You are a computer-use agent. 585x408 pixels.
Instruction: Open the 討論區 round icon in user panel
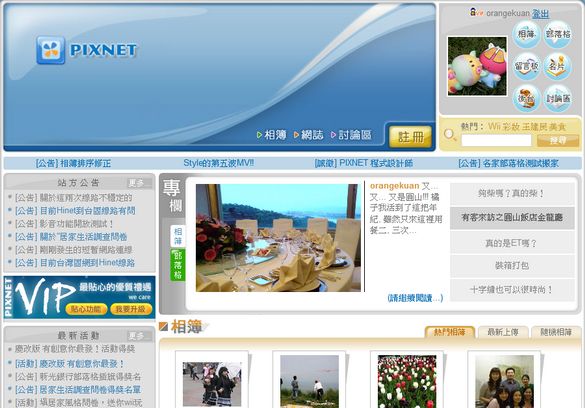click(558, 98)
